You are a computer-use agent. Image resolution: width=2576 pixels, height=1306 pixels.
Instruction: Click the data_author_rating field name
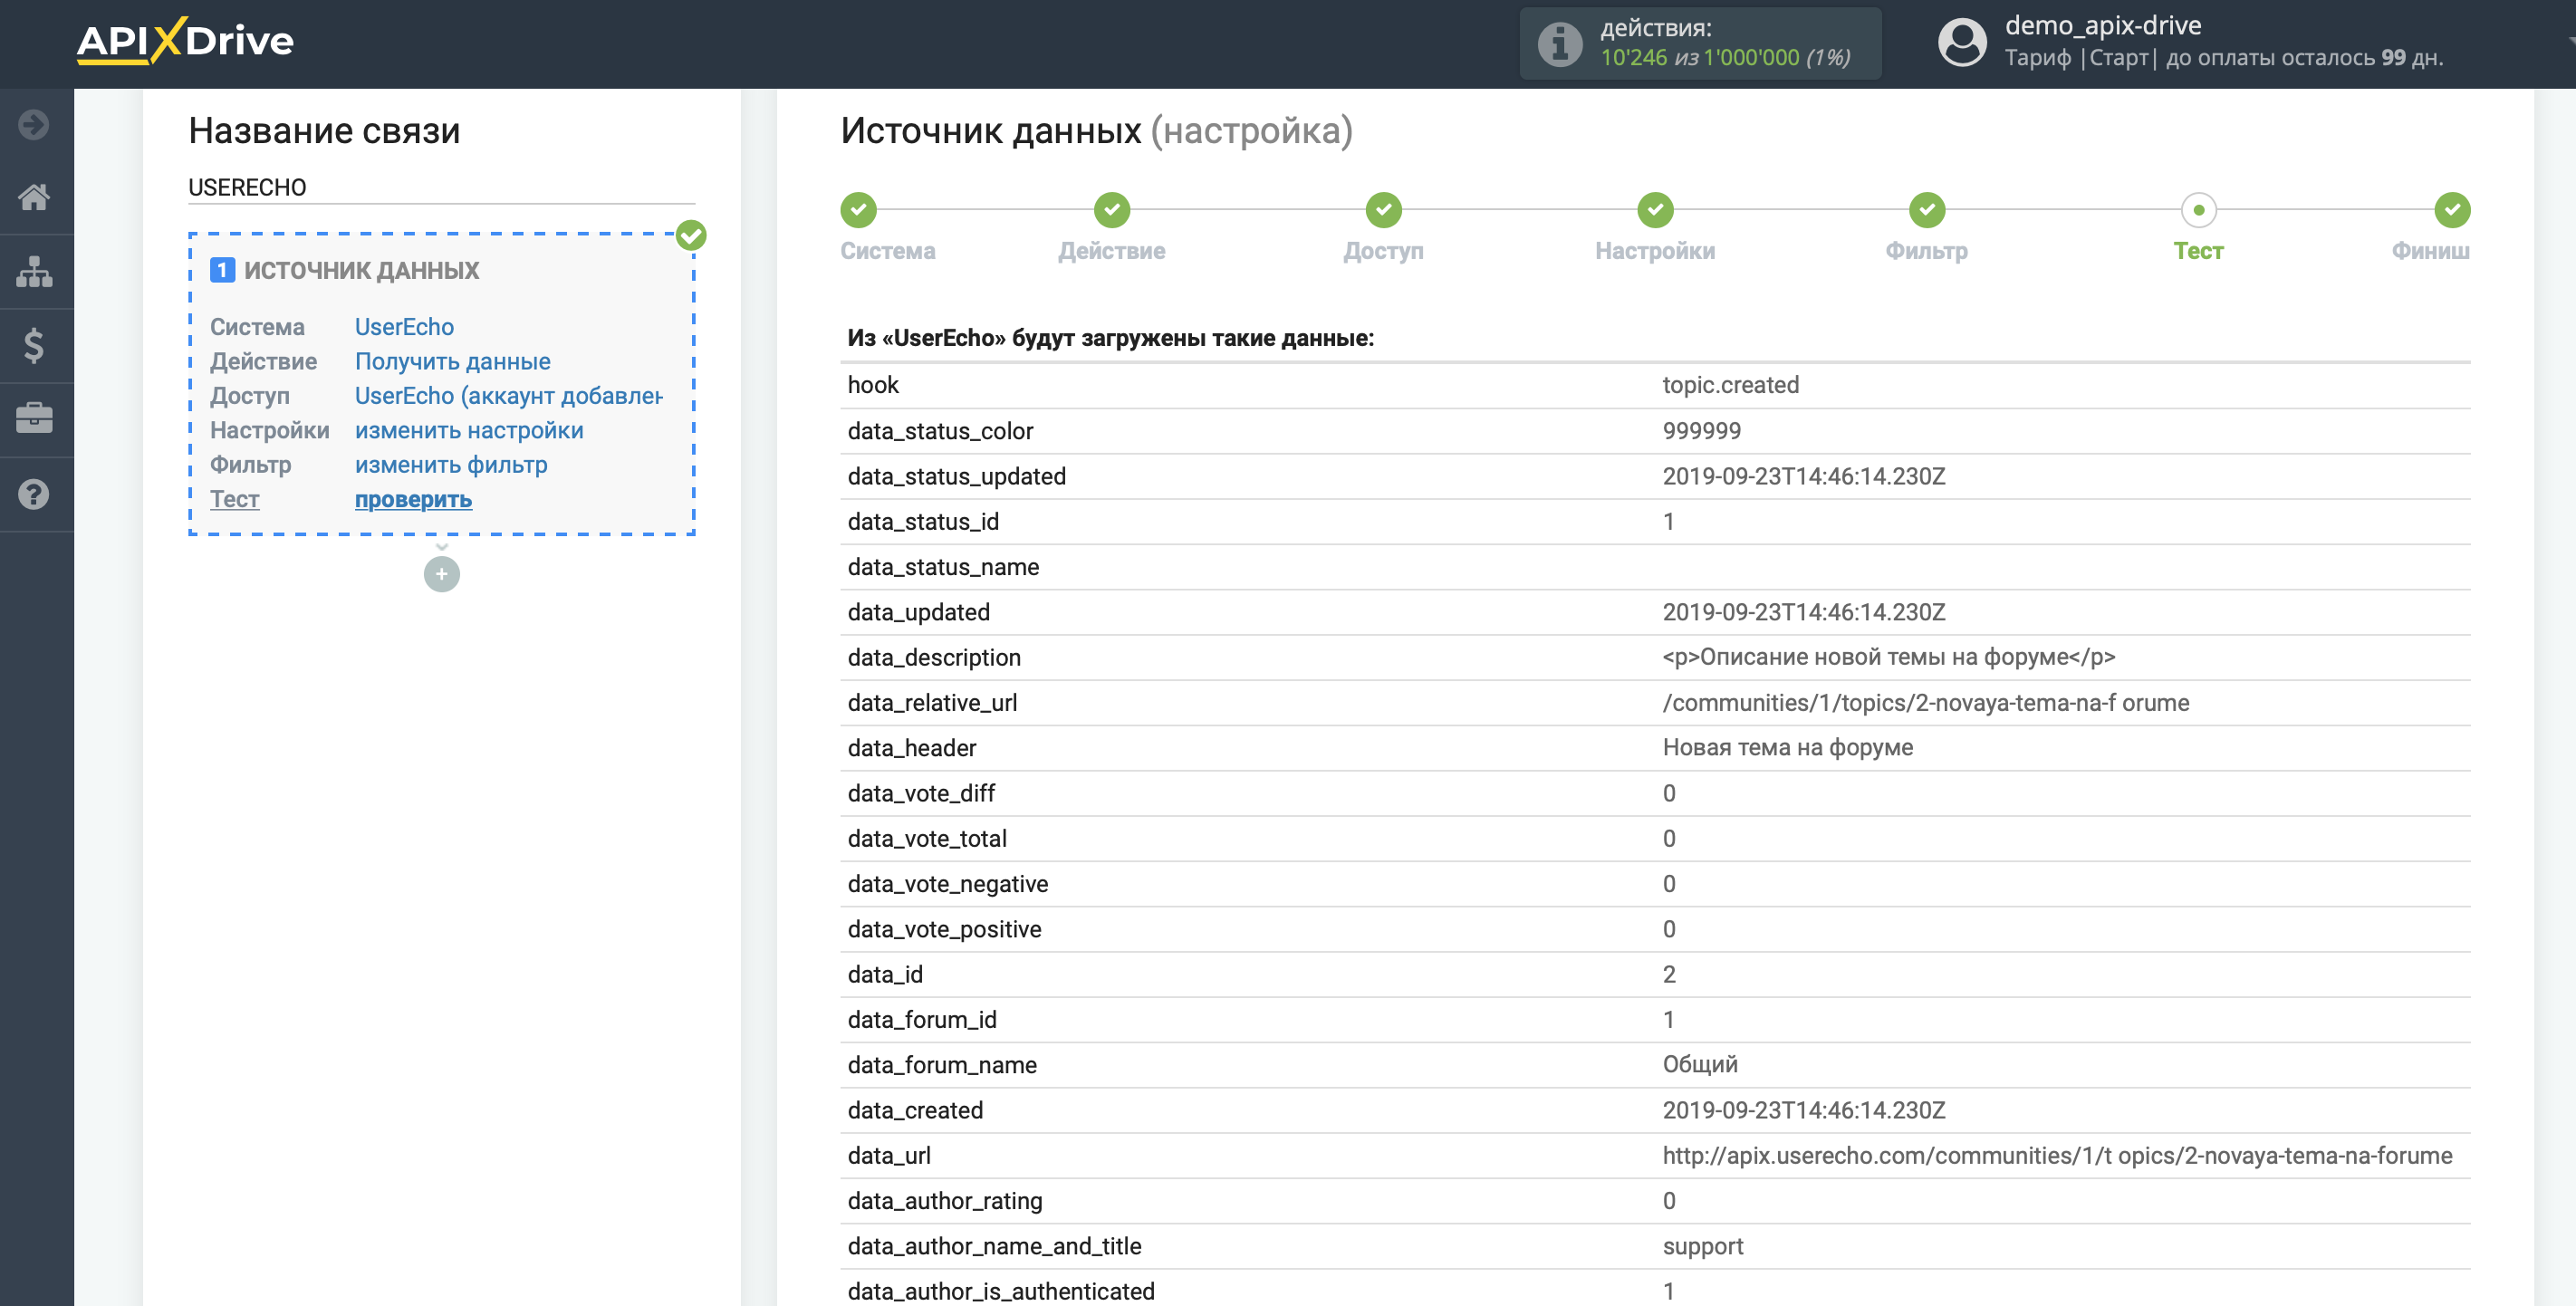[945, 1201]
